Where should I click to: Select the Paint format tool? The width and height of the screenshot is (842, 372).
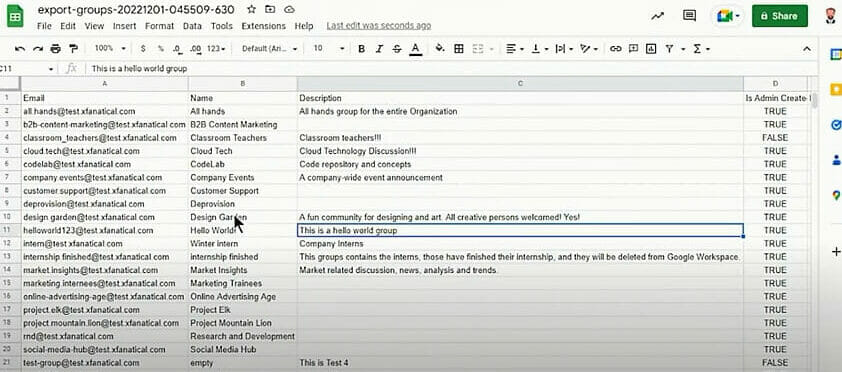pyautogui.click(x=73, y=49)
